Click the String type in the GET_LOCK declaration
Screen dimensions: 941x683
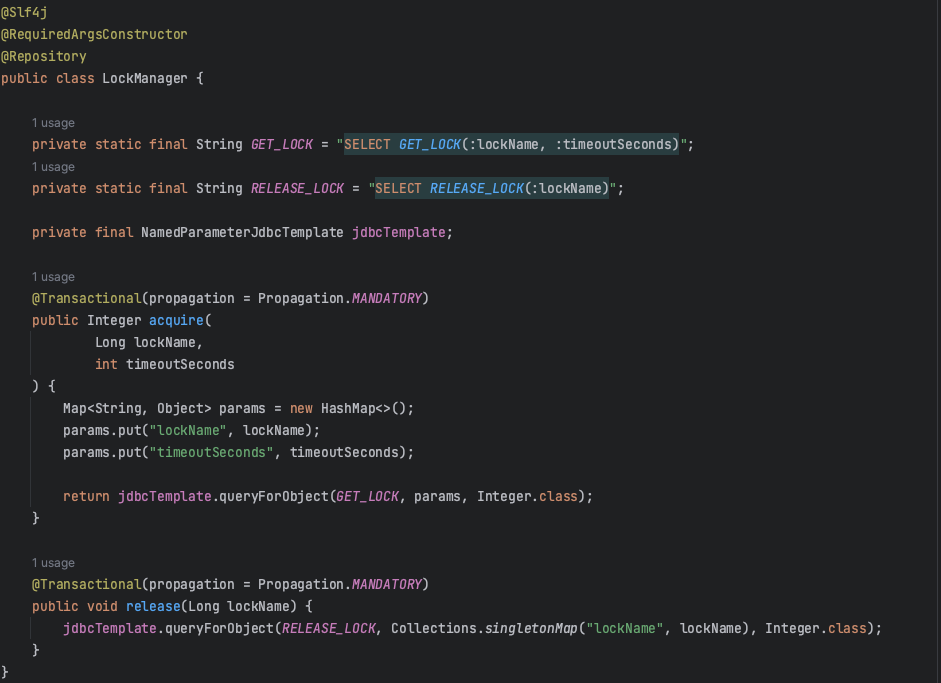coord(219,145)
